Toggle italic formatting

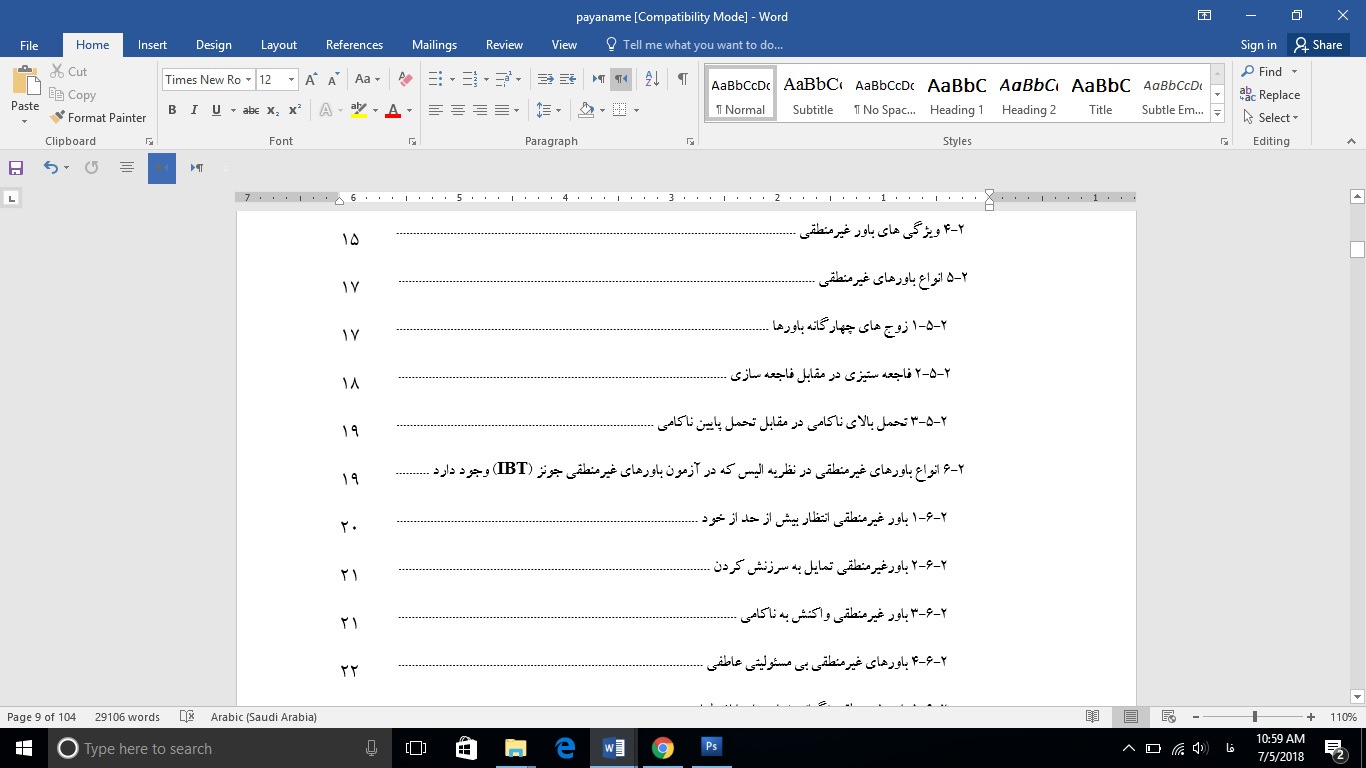pyautogui.click(x=194, y=110)
